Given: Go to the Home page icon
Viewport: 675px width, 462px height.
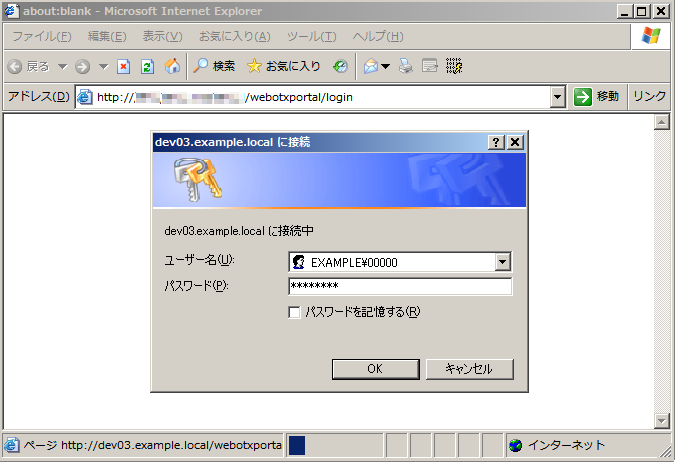Looking at the screenshot, I should pyautogui.click(x=172, y=66).
